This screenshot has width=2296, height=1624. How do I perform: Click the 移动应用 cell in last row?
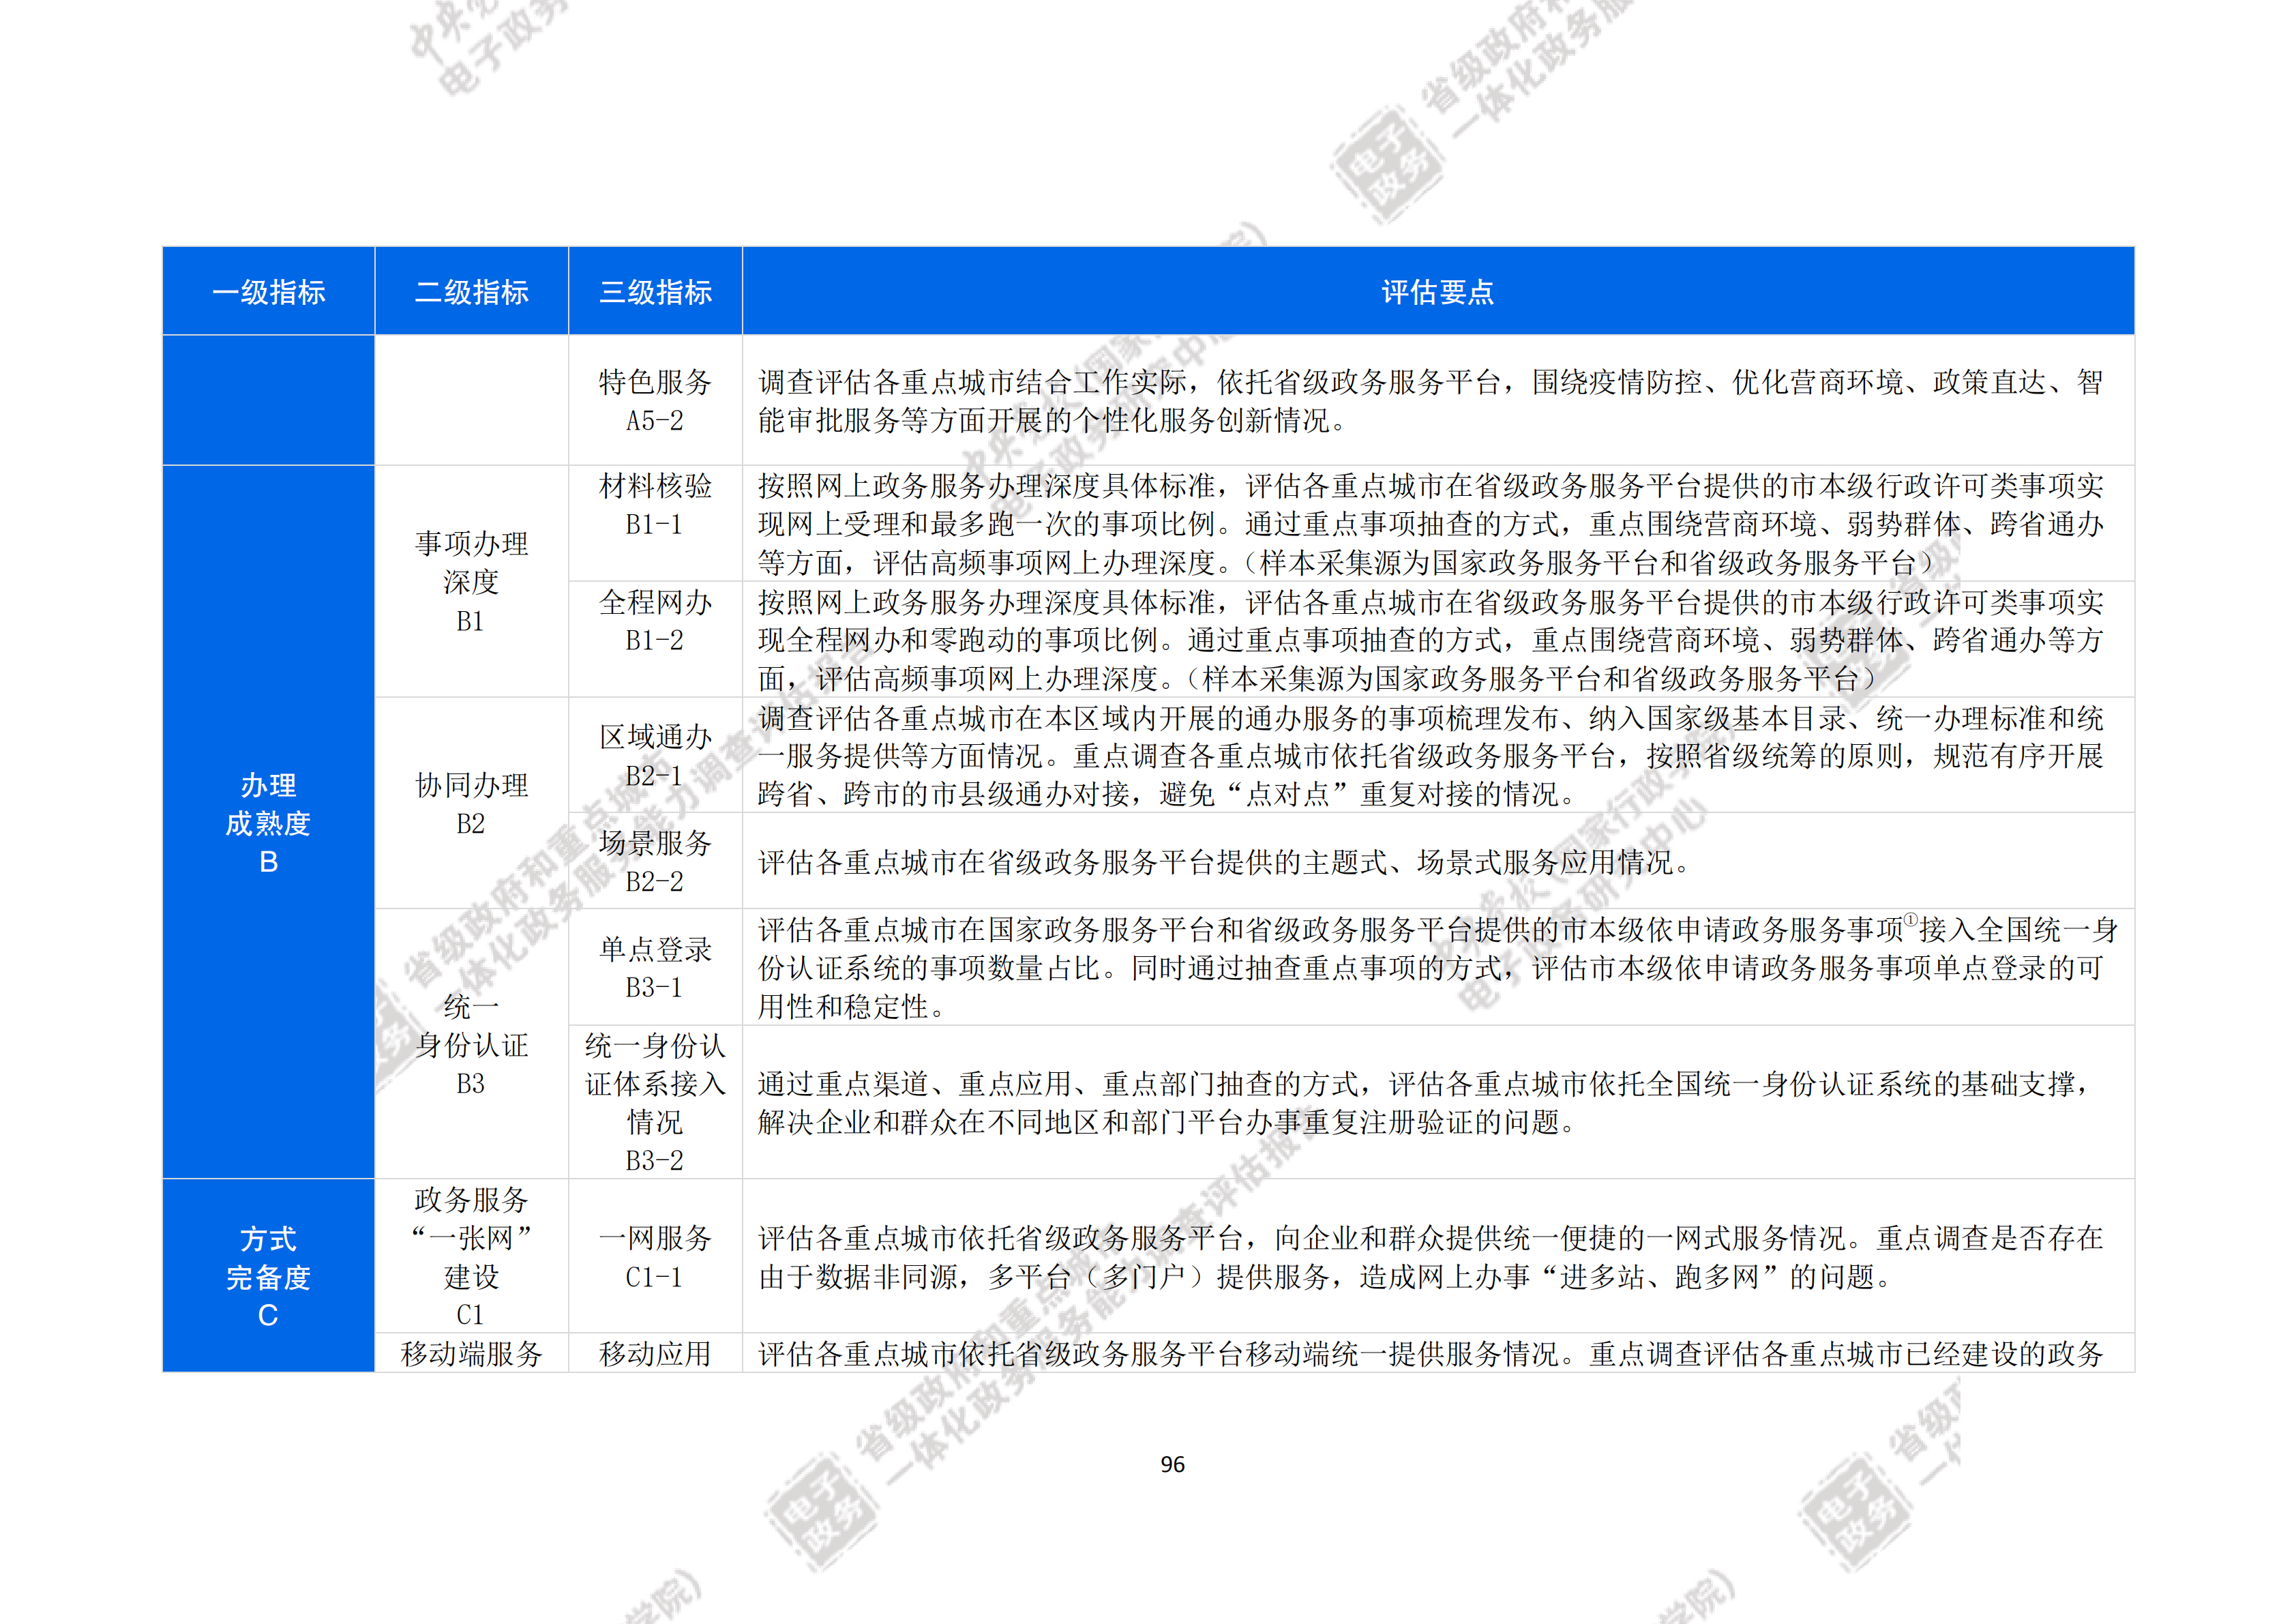(655, 1353)
